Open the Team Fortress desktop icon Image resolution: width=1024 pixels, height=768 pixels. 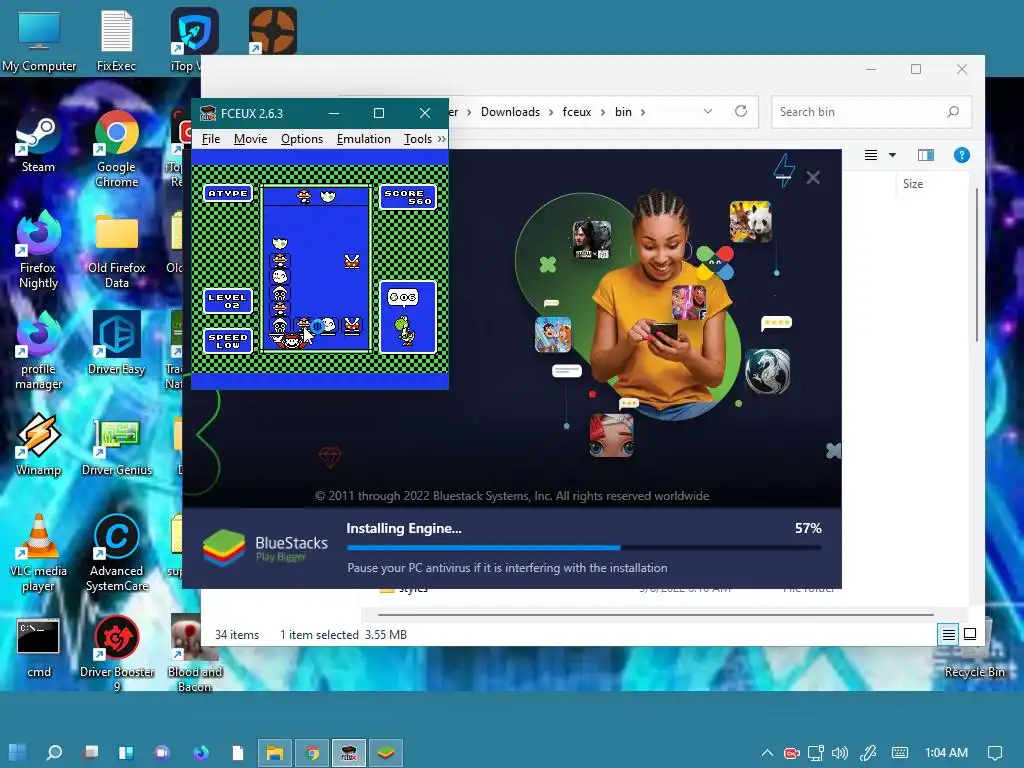272,31
